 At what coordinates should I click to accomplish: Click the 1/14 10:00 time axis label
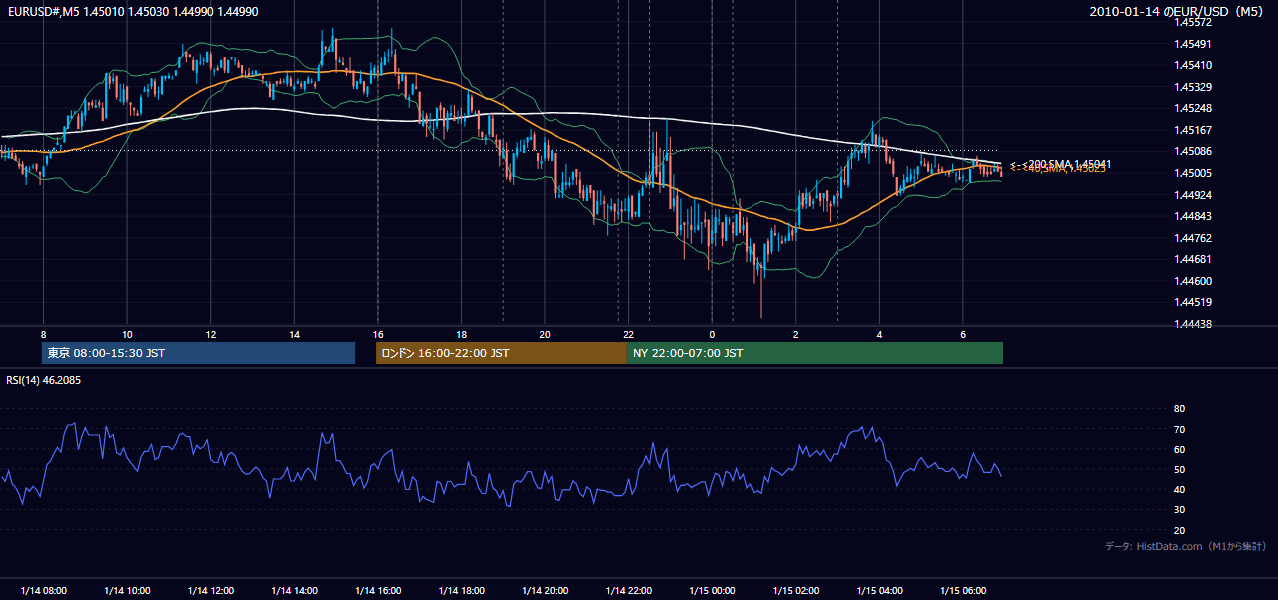pyautogui.click(x=127, y=591)
